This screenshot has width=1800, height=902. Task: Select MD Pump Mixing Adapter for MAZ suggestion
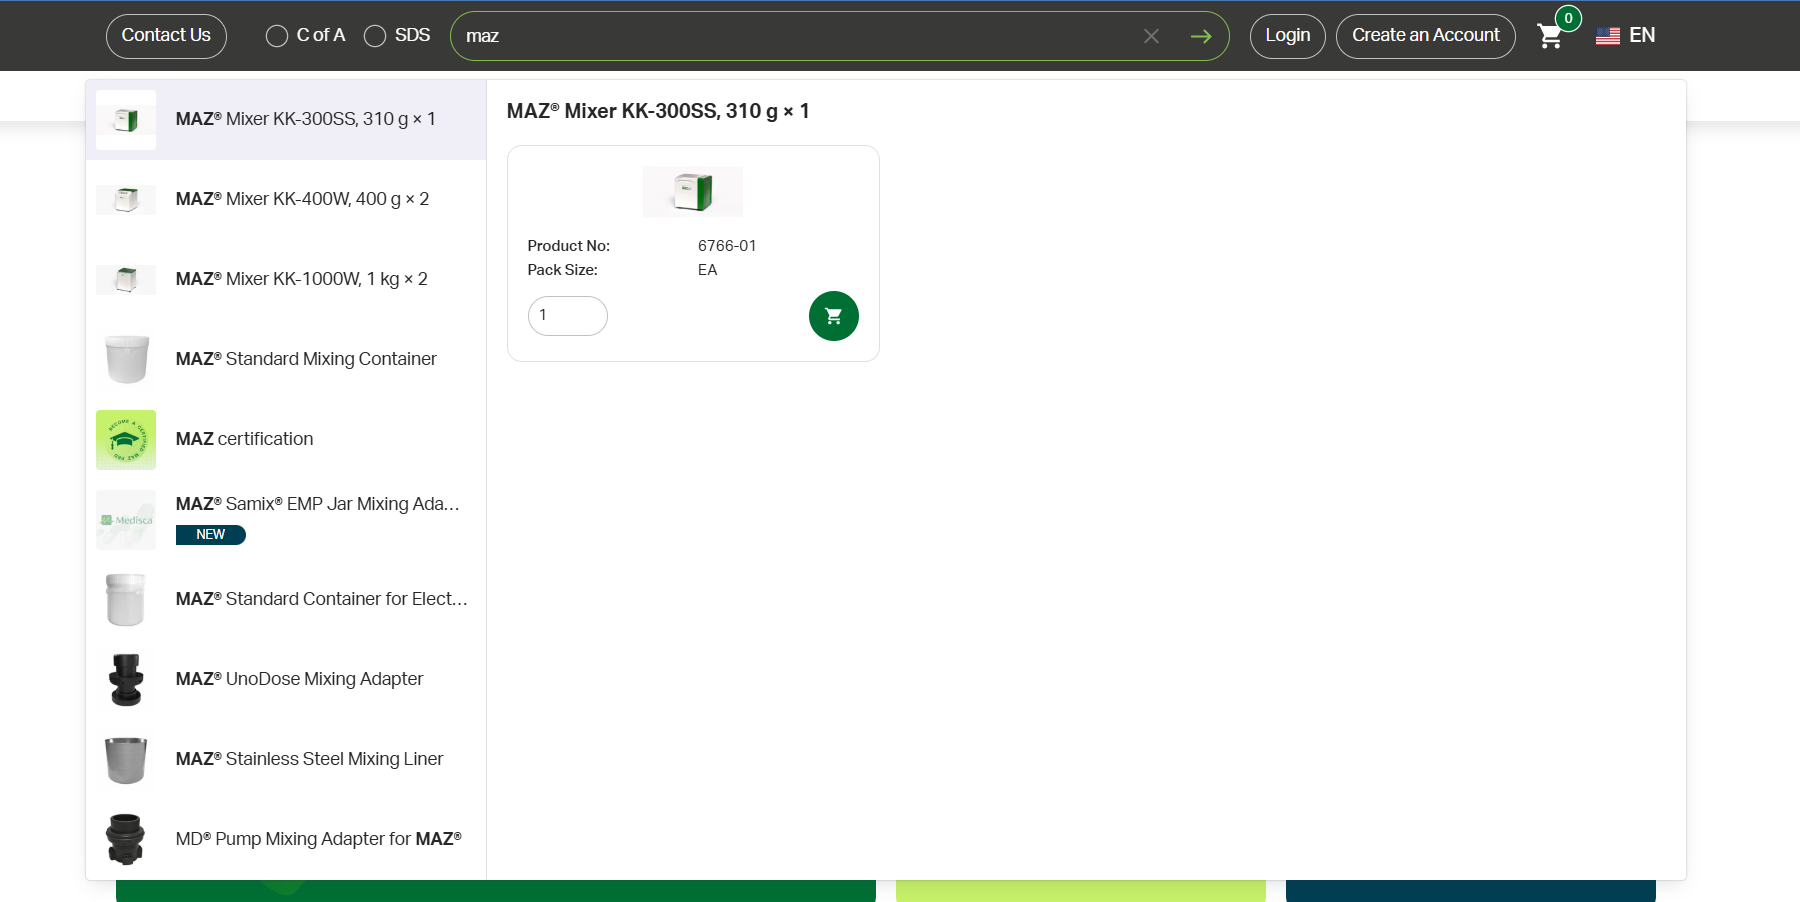286,839
